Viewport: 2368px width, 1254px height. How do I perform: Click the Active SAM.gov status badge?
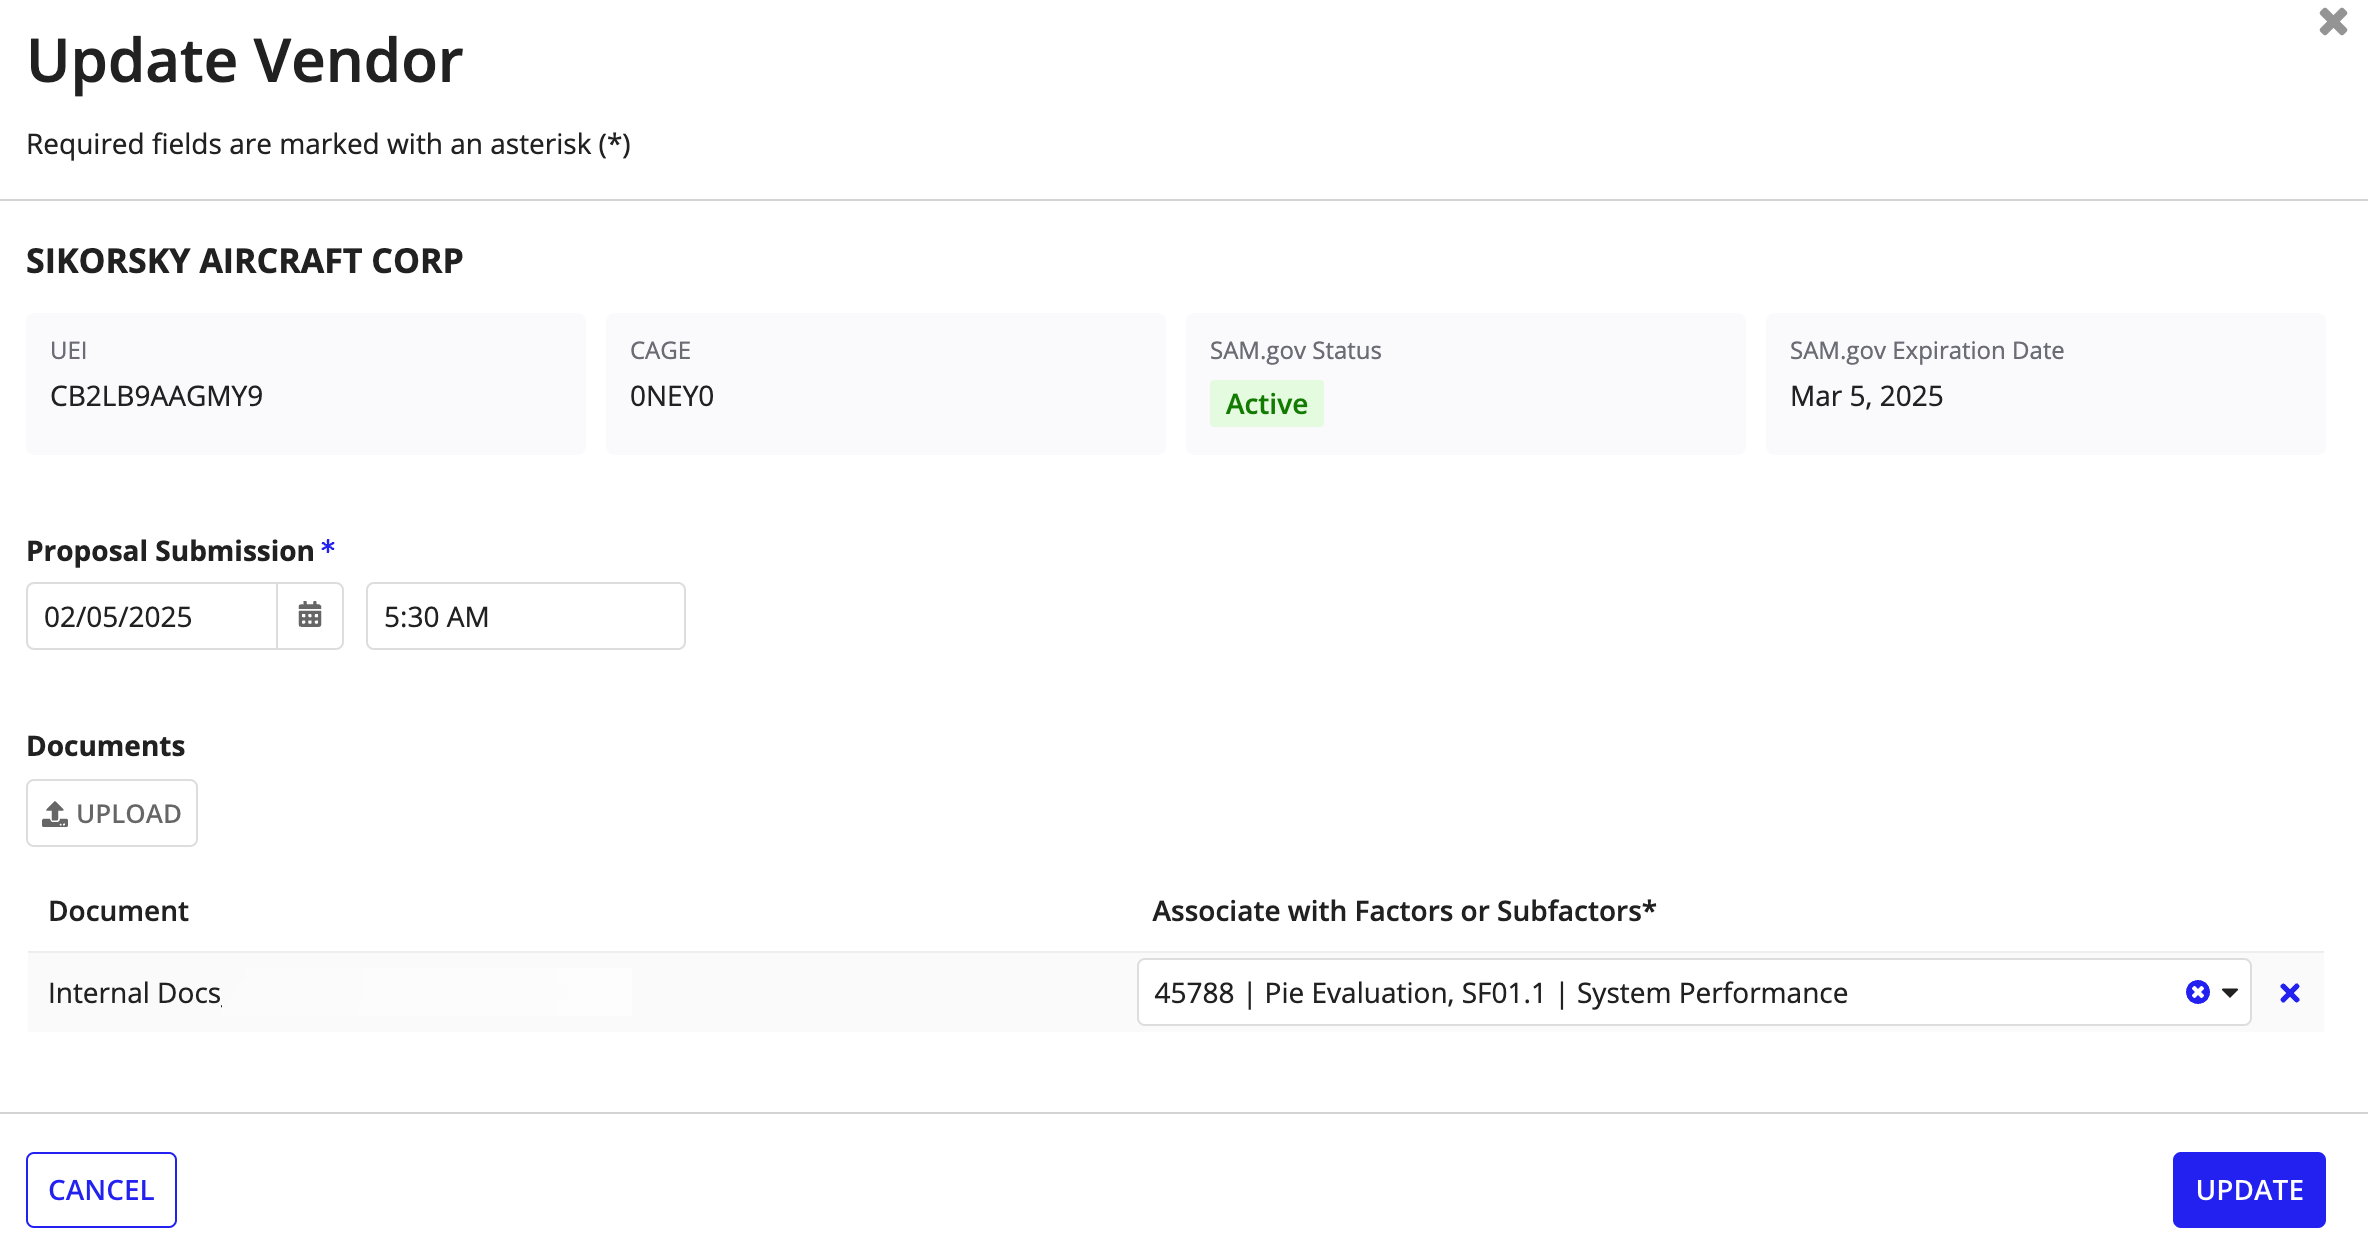pos(1267,404)
